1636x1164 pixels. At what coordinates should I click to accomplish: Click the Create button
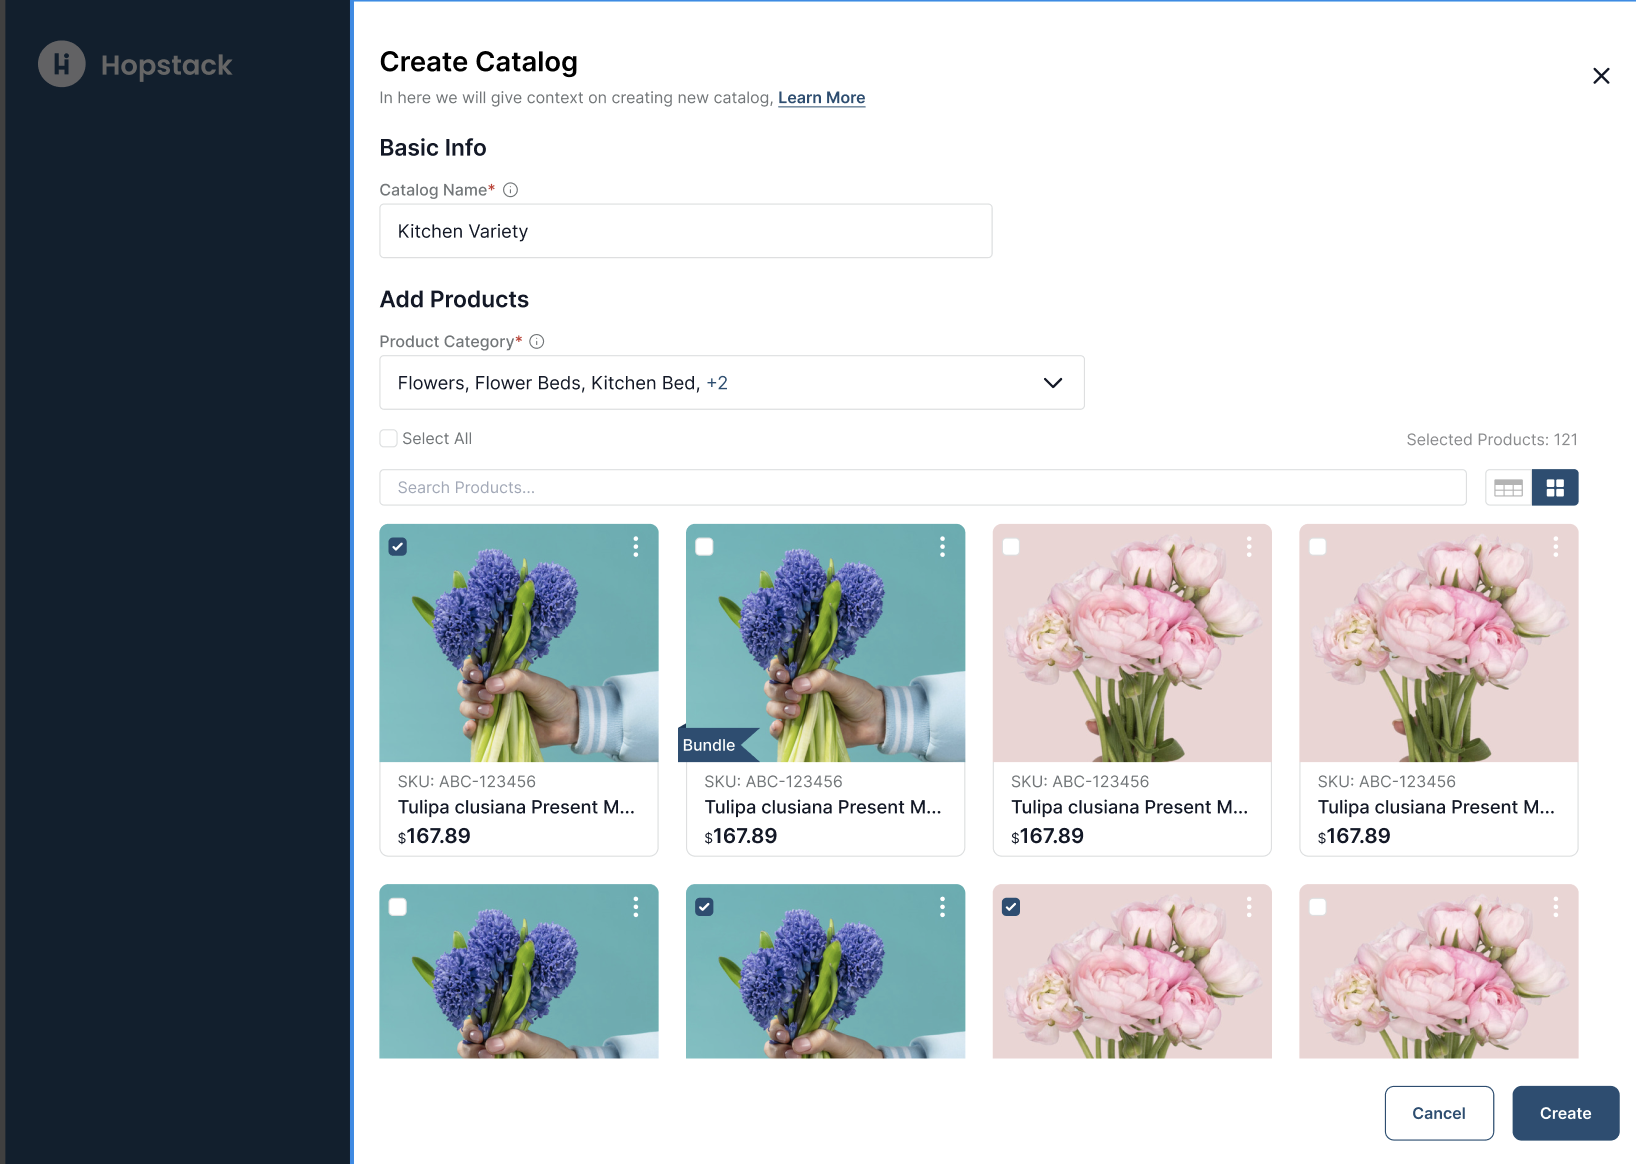[1565, 1113]
